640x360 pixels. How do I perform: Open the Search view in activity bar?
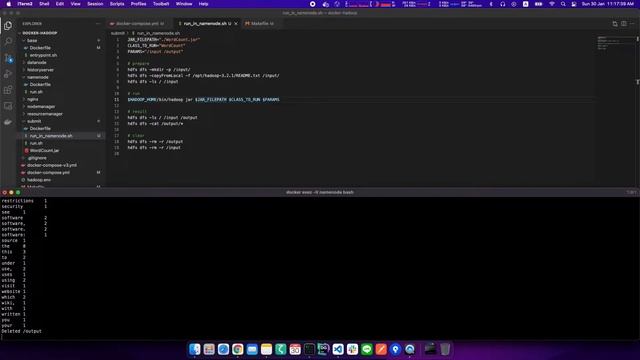click(8, 42)
